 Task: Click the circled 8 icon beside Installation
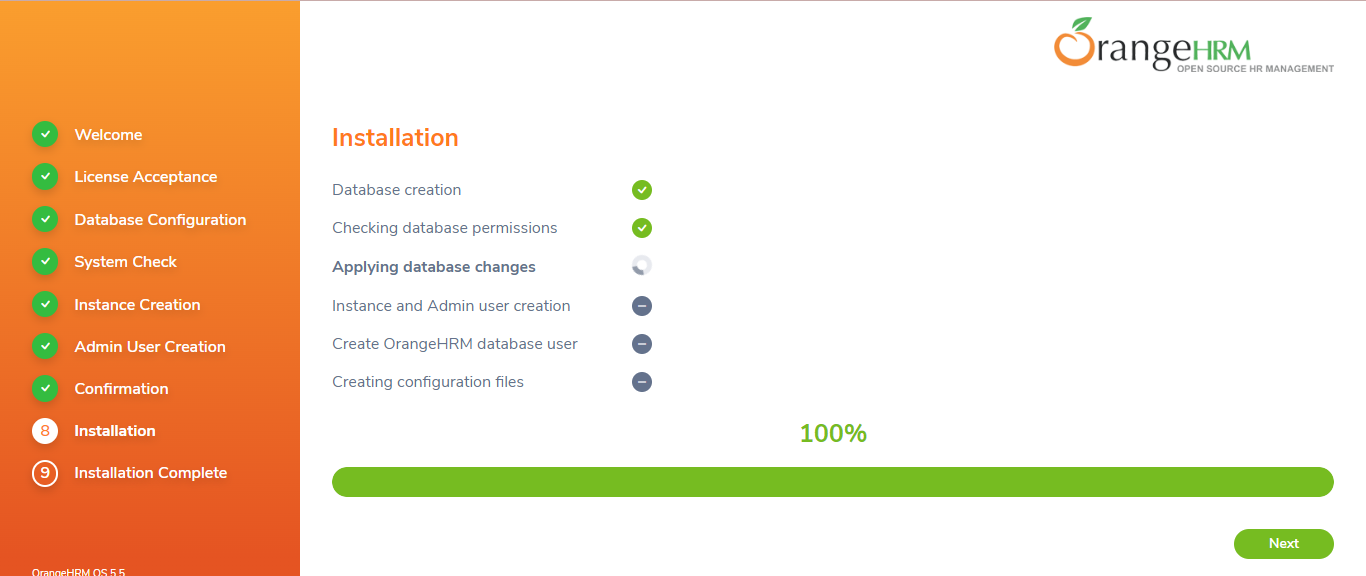(45, 430)
